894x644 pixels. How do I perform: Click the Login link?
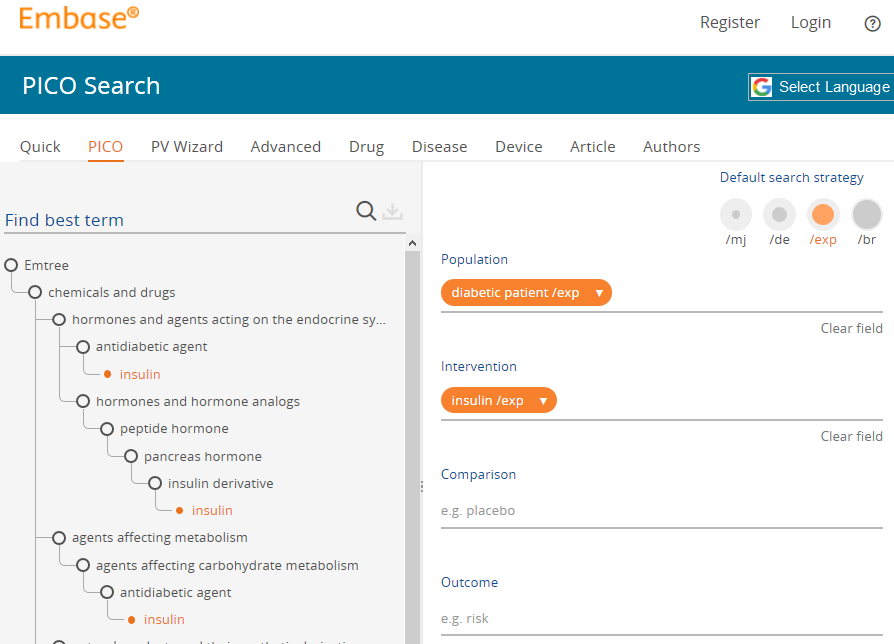811,23
